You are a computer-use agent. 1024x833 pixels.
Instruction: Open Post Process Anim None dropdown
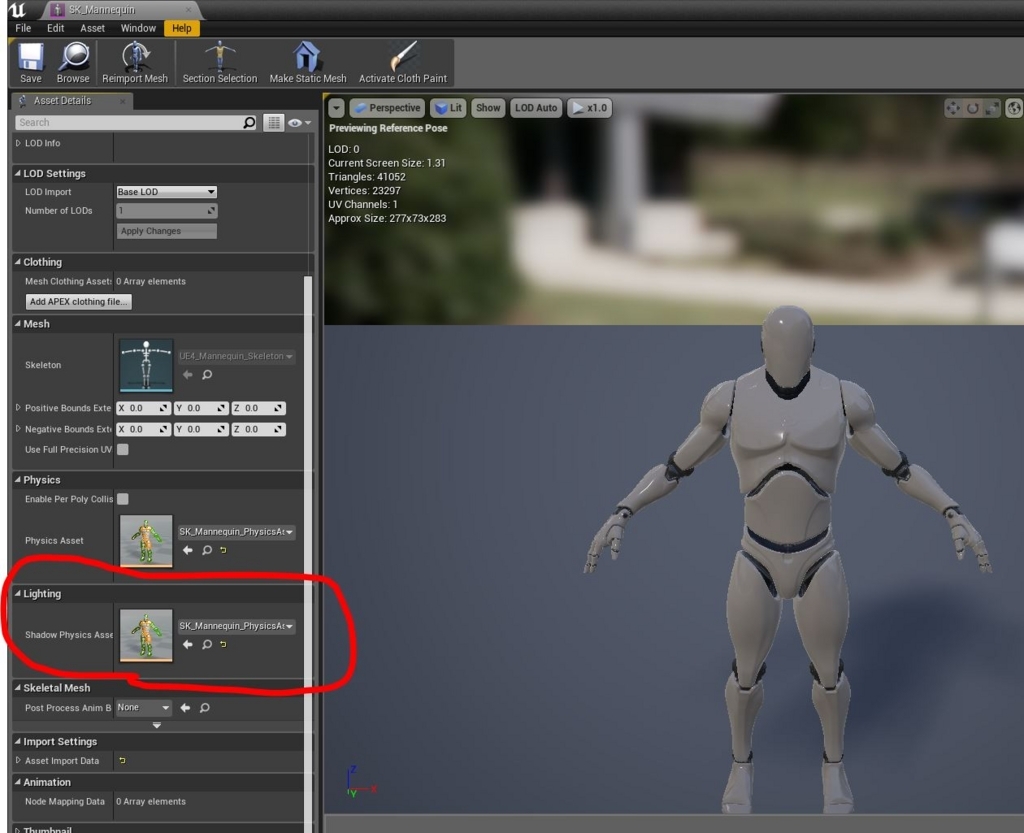[144, 707]
